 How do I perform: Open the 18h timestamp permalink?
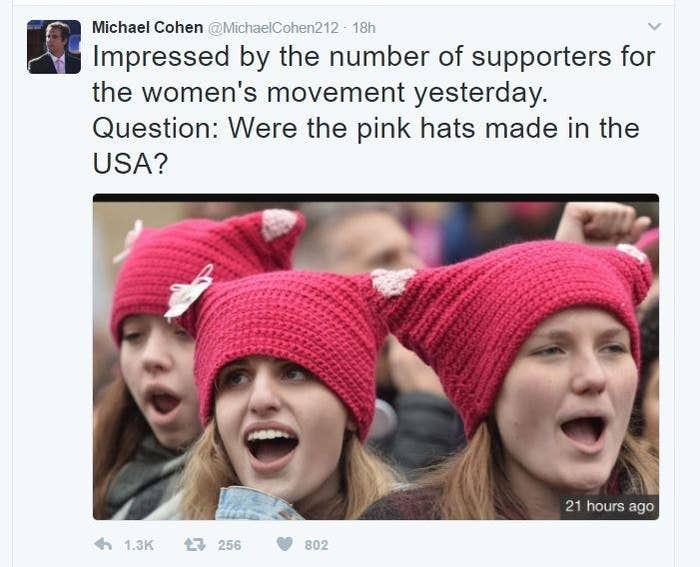point(364,28)
